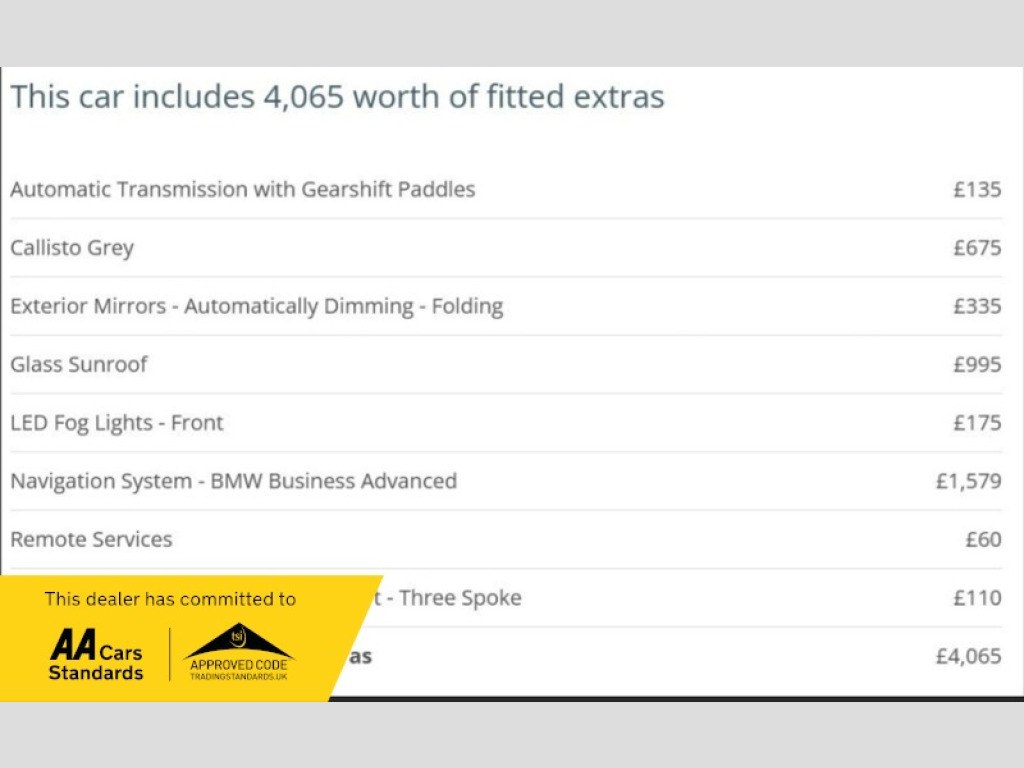Screen dimensions: 1024x768
Task: Click LED Fog Lights - Front item
Action: pos(117,423)
